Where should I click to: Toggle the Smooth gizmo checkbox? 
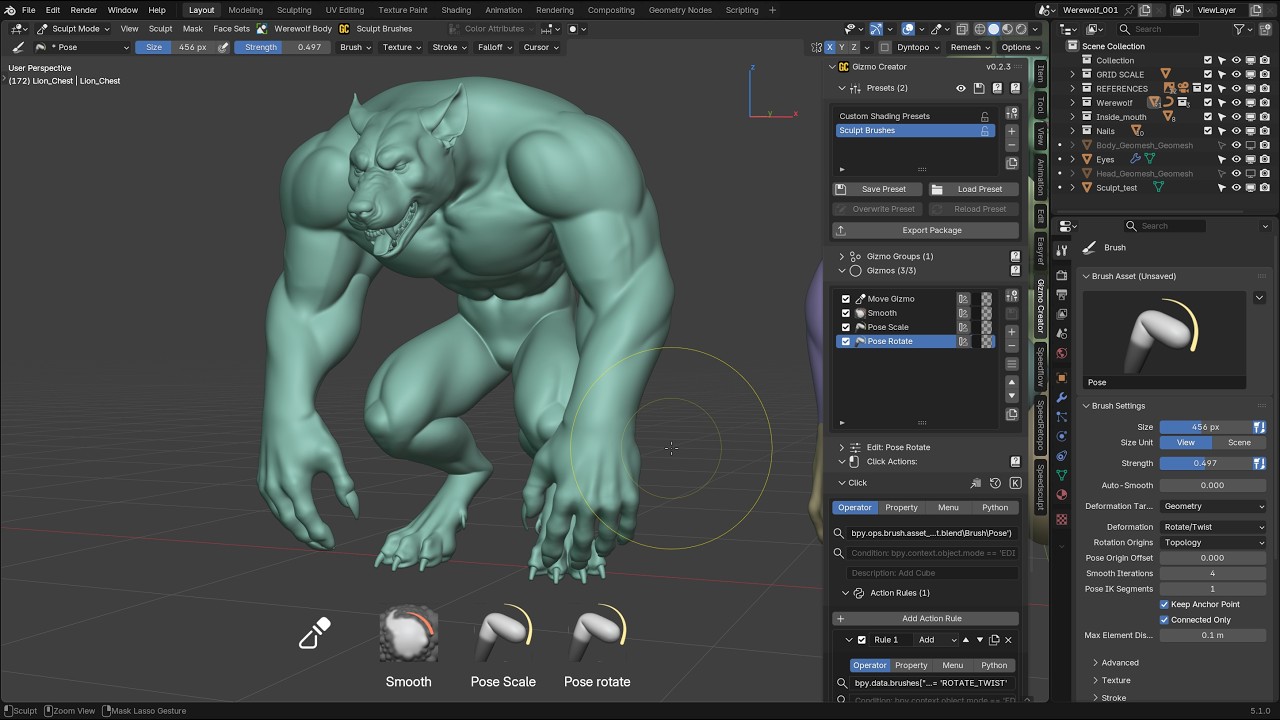pyautogui.click(x=846, y=313)
